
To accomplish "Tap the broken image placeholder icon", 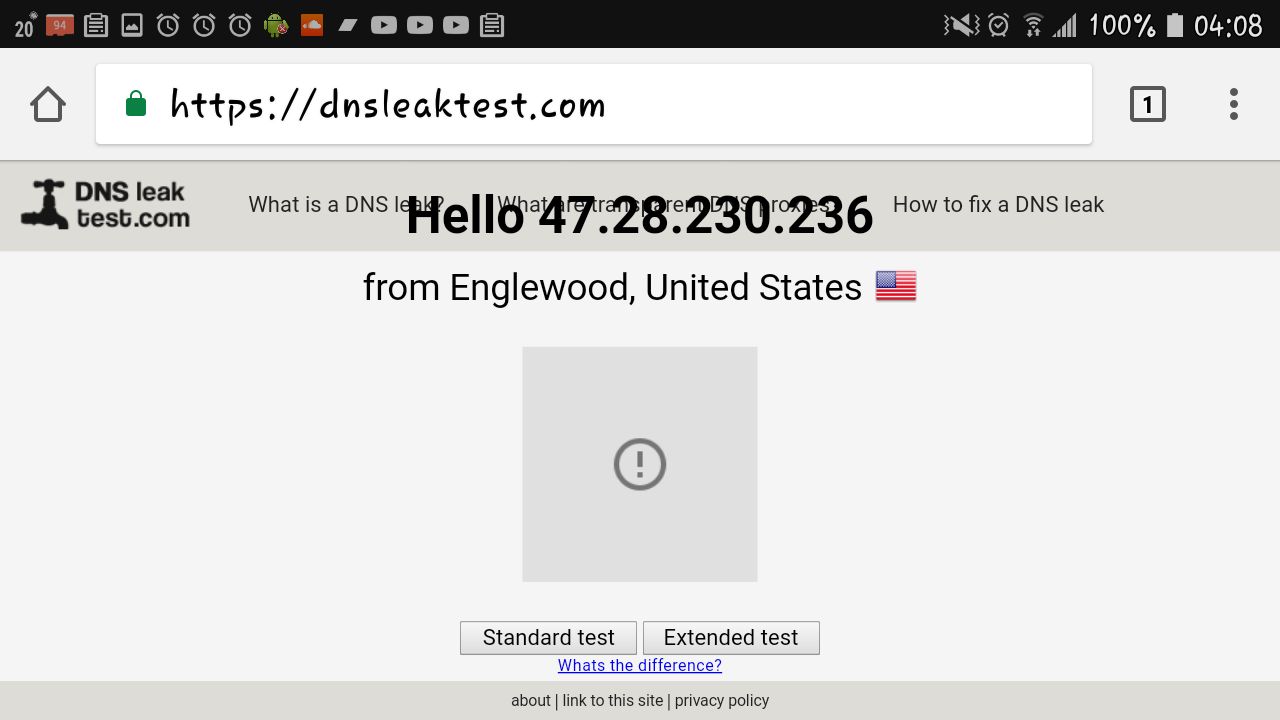I will pyautogui.click(x=640, y=464).
